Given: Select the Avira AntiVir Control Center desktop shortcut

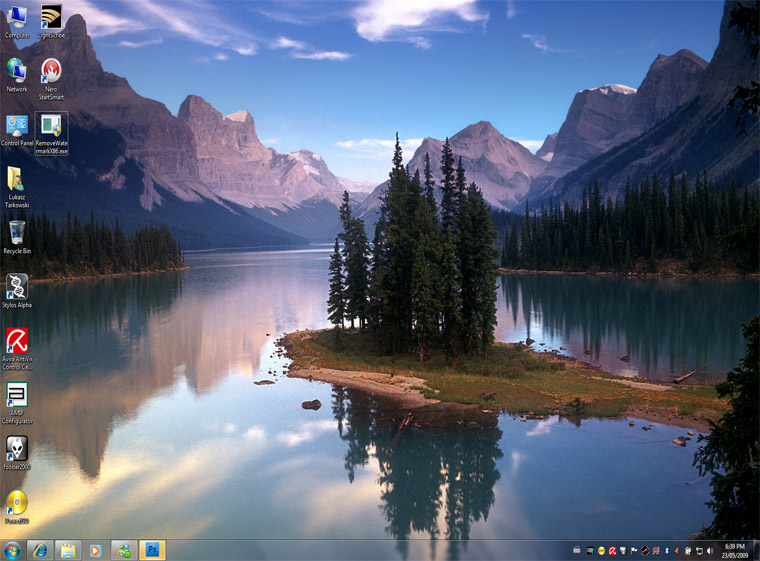Looking at the screenshot, I should 17,349.
